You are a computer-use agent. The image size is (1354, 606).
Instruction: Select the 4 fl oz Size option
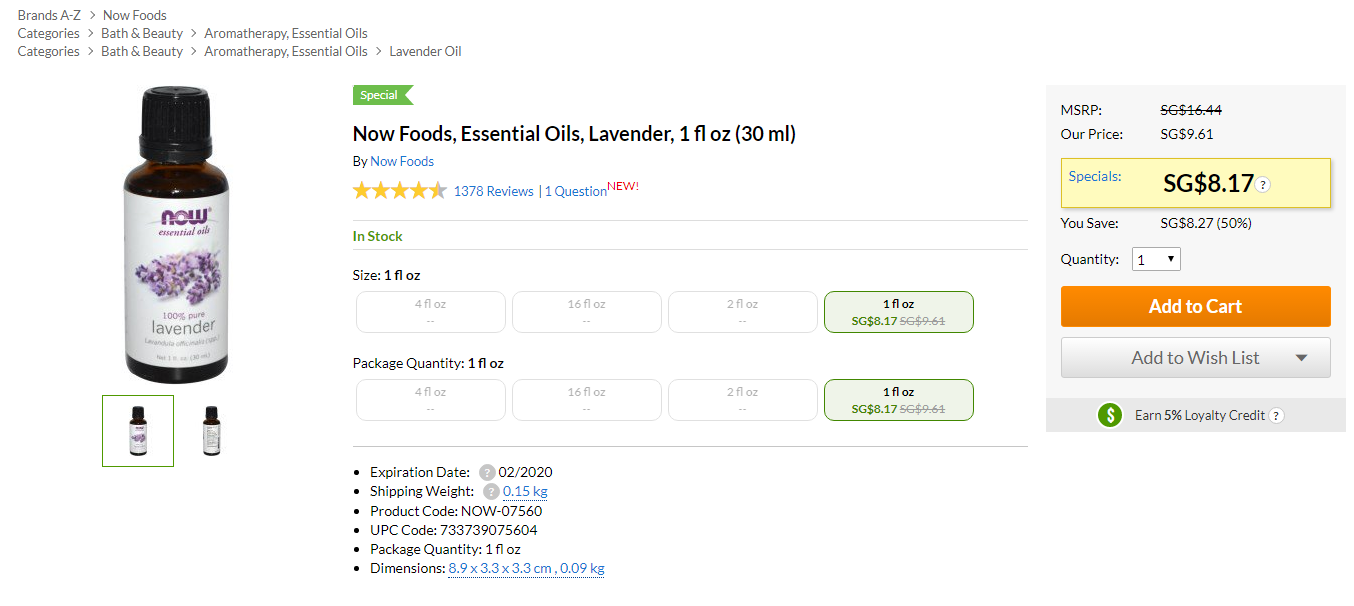(430, 312)
